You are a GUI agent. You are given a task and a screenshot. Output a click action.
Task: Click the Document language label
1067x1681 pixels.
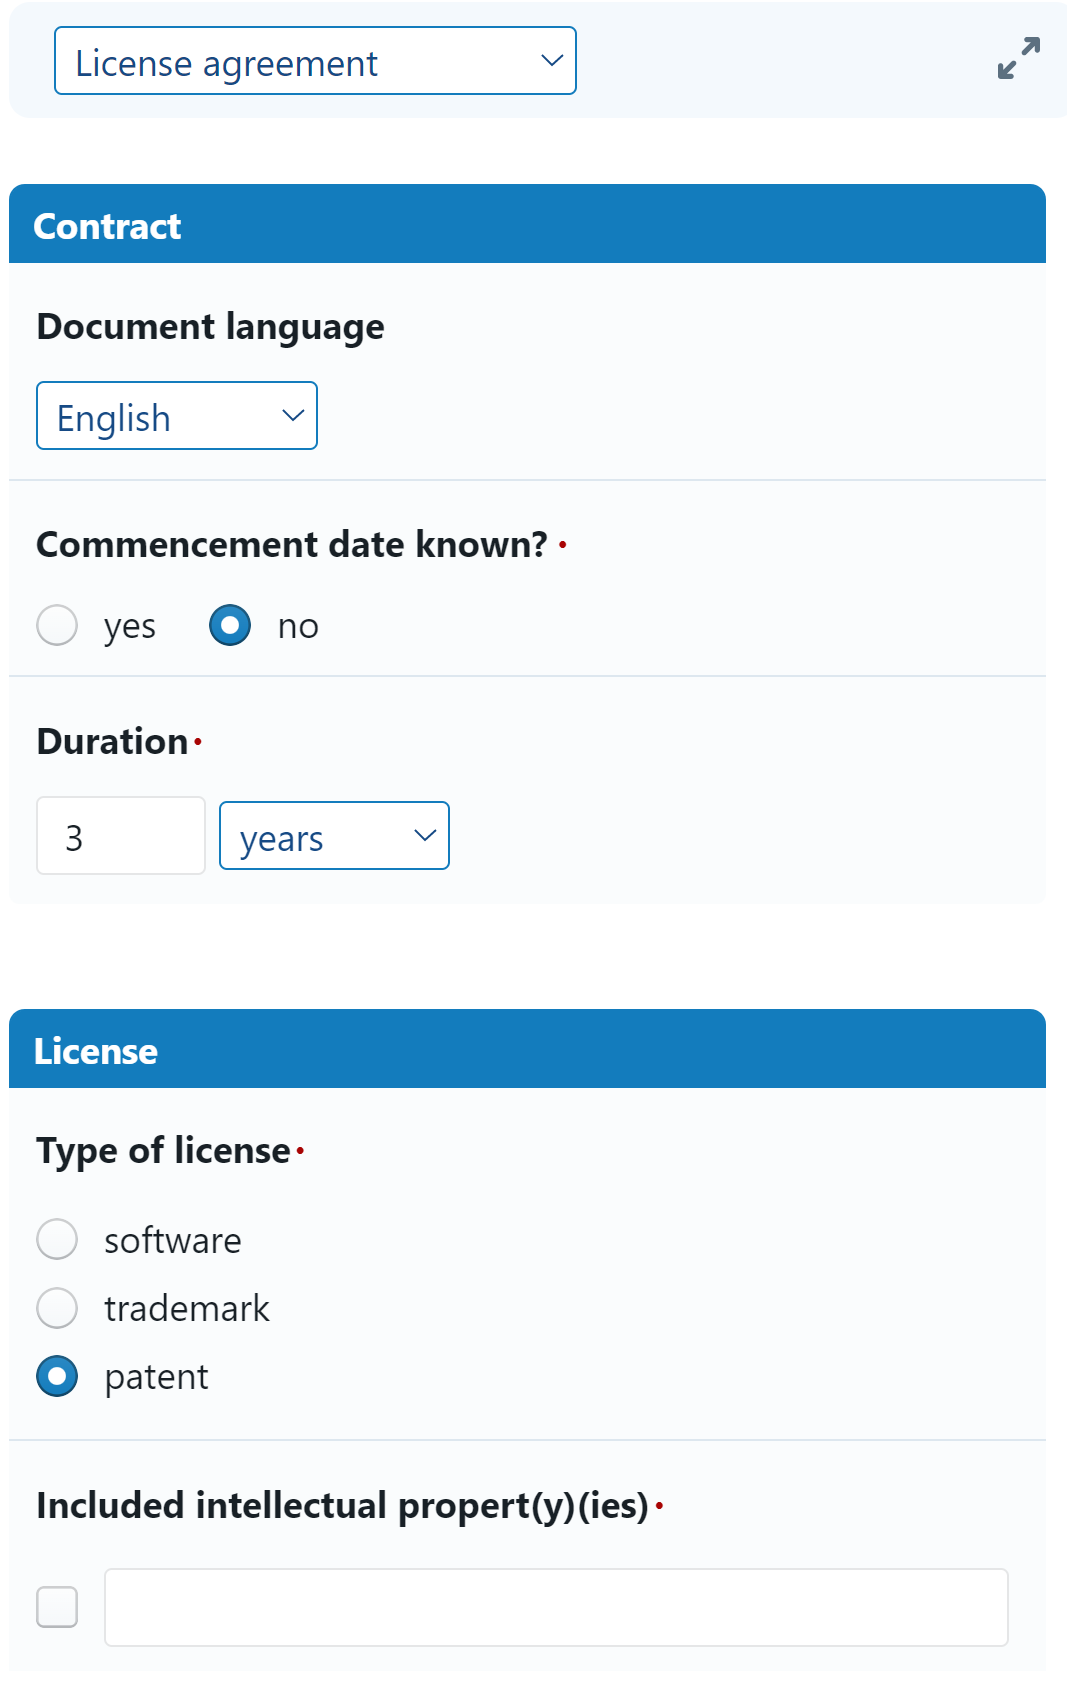(x=210, y=327)
